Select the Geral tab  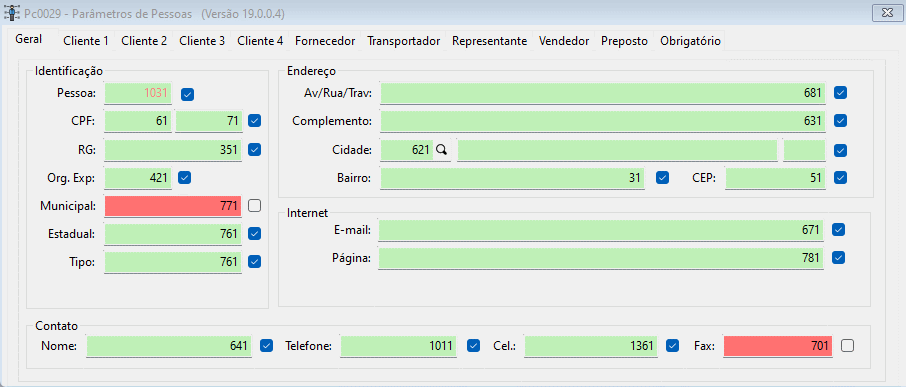point(29,39)
